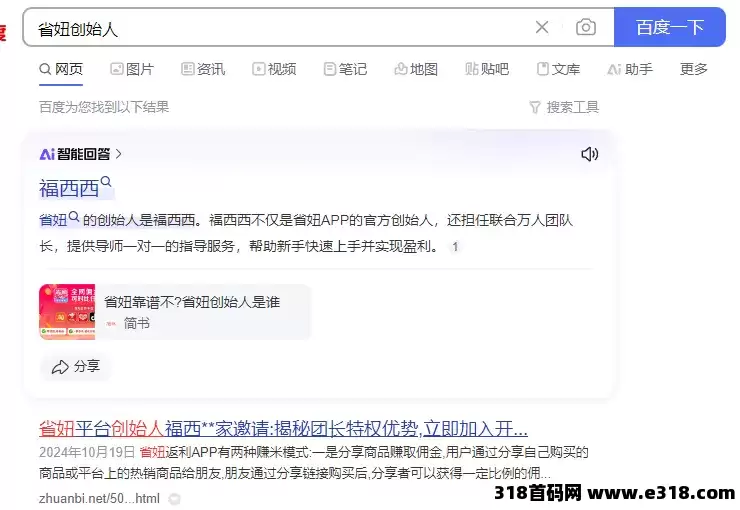
Task: Open result 省妞平台创始人福西**家邀请
Action: click(283, 429)
